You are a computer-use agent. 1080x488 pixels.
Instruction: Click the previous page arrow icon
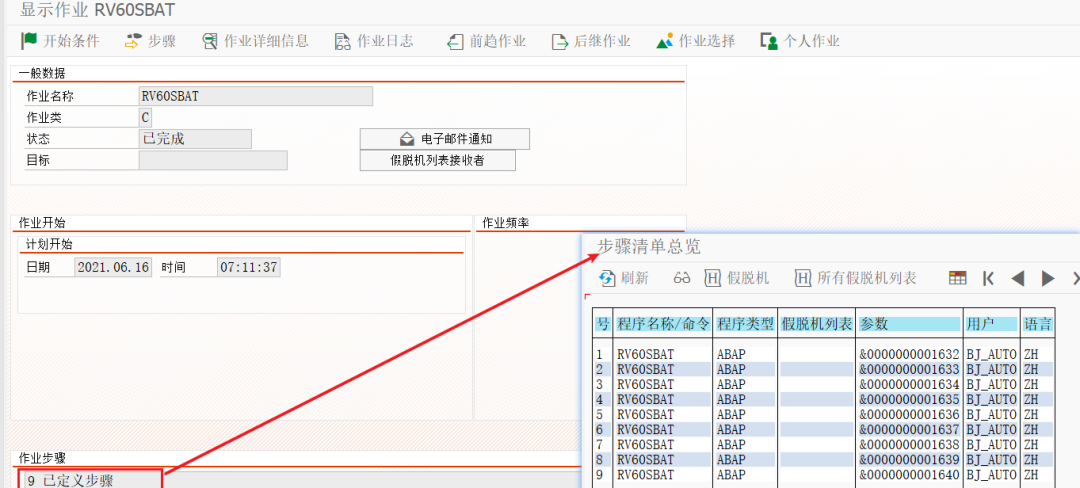[1018, 278]
